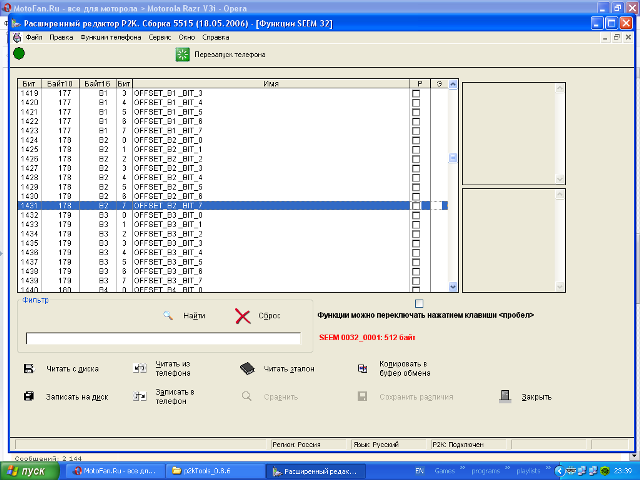The image size is (640, 480).
Task: Toggle P checkbox for OFFSET_B2_BIT_0
Action: click(416, 140)
